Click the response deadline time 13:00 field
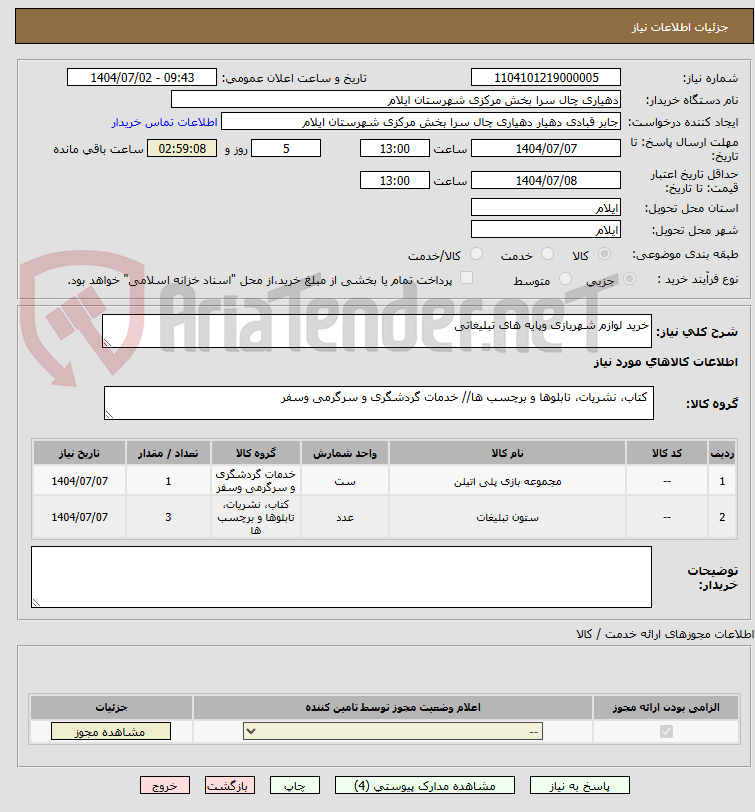This screenshot has width=755, height=812. tap(395, 149)
